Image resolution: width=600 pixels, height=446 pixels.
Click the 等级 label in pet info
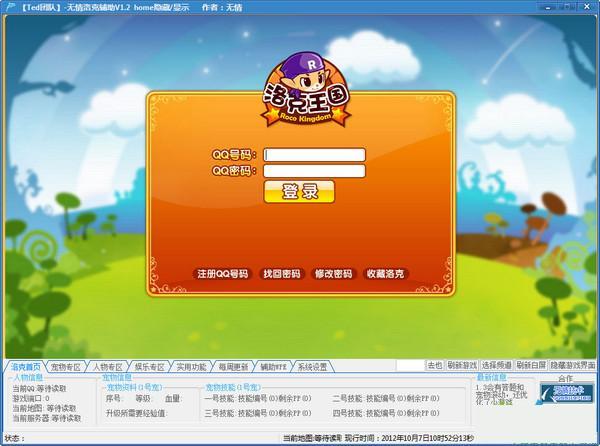coord(144,399)
